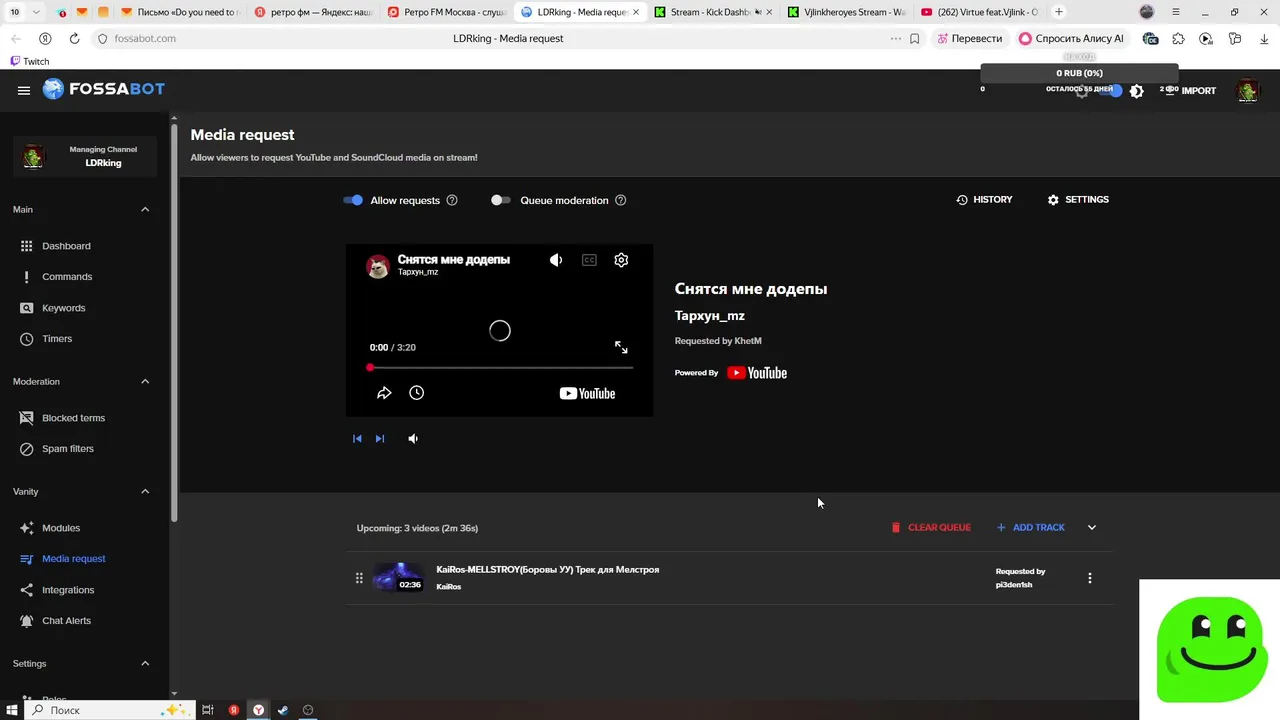Open user profile avatar menu
This screenshot has width=1280, height=720.
coord(1248,91)
